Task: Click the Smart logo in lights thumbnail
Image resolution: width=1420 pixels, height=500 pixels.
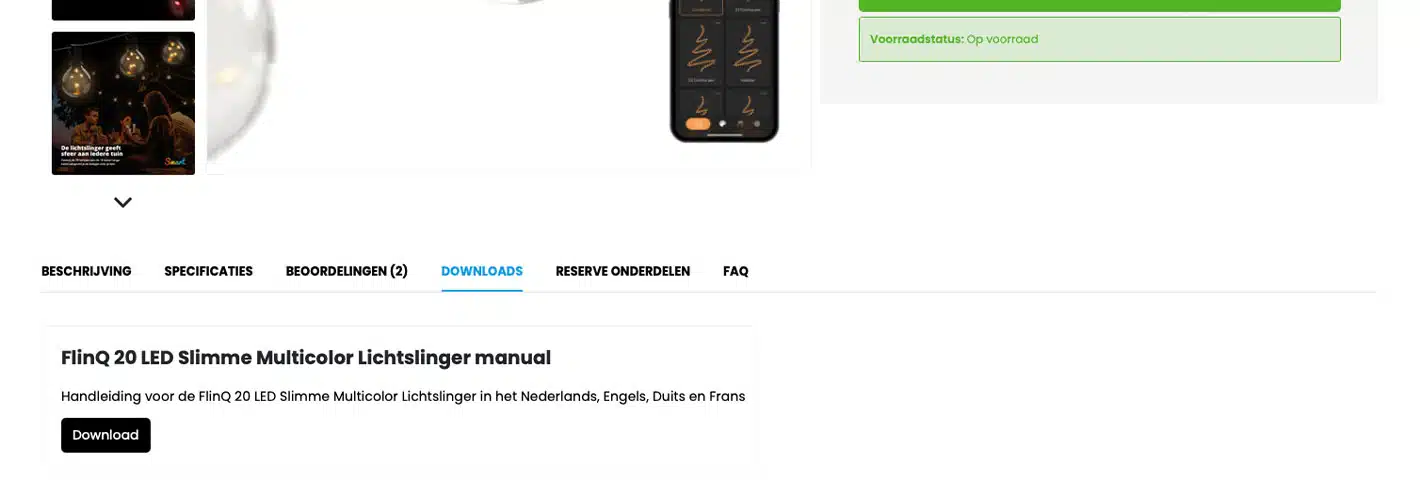Action: point(175,161)
